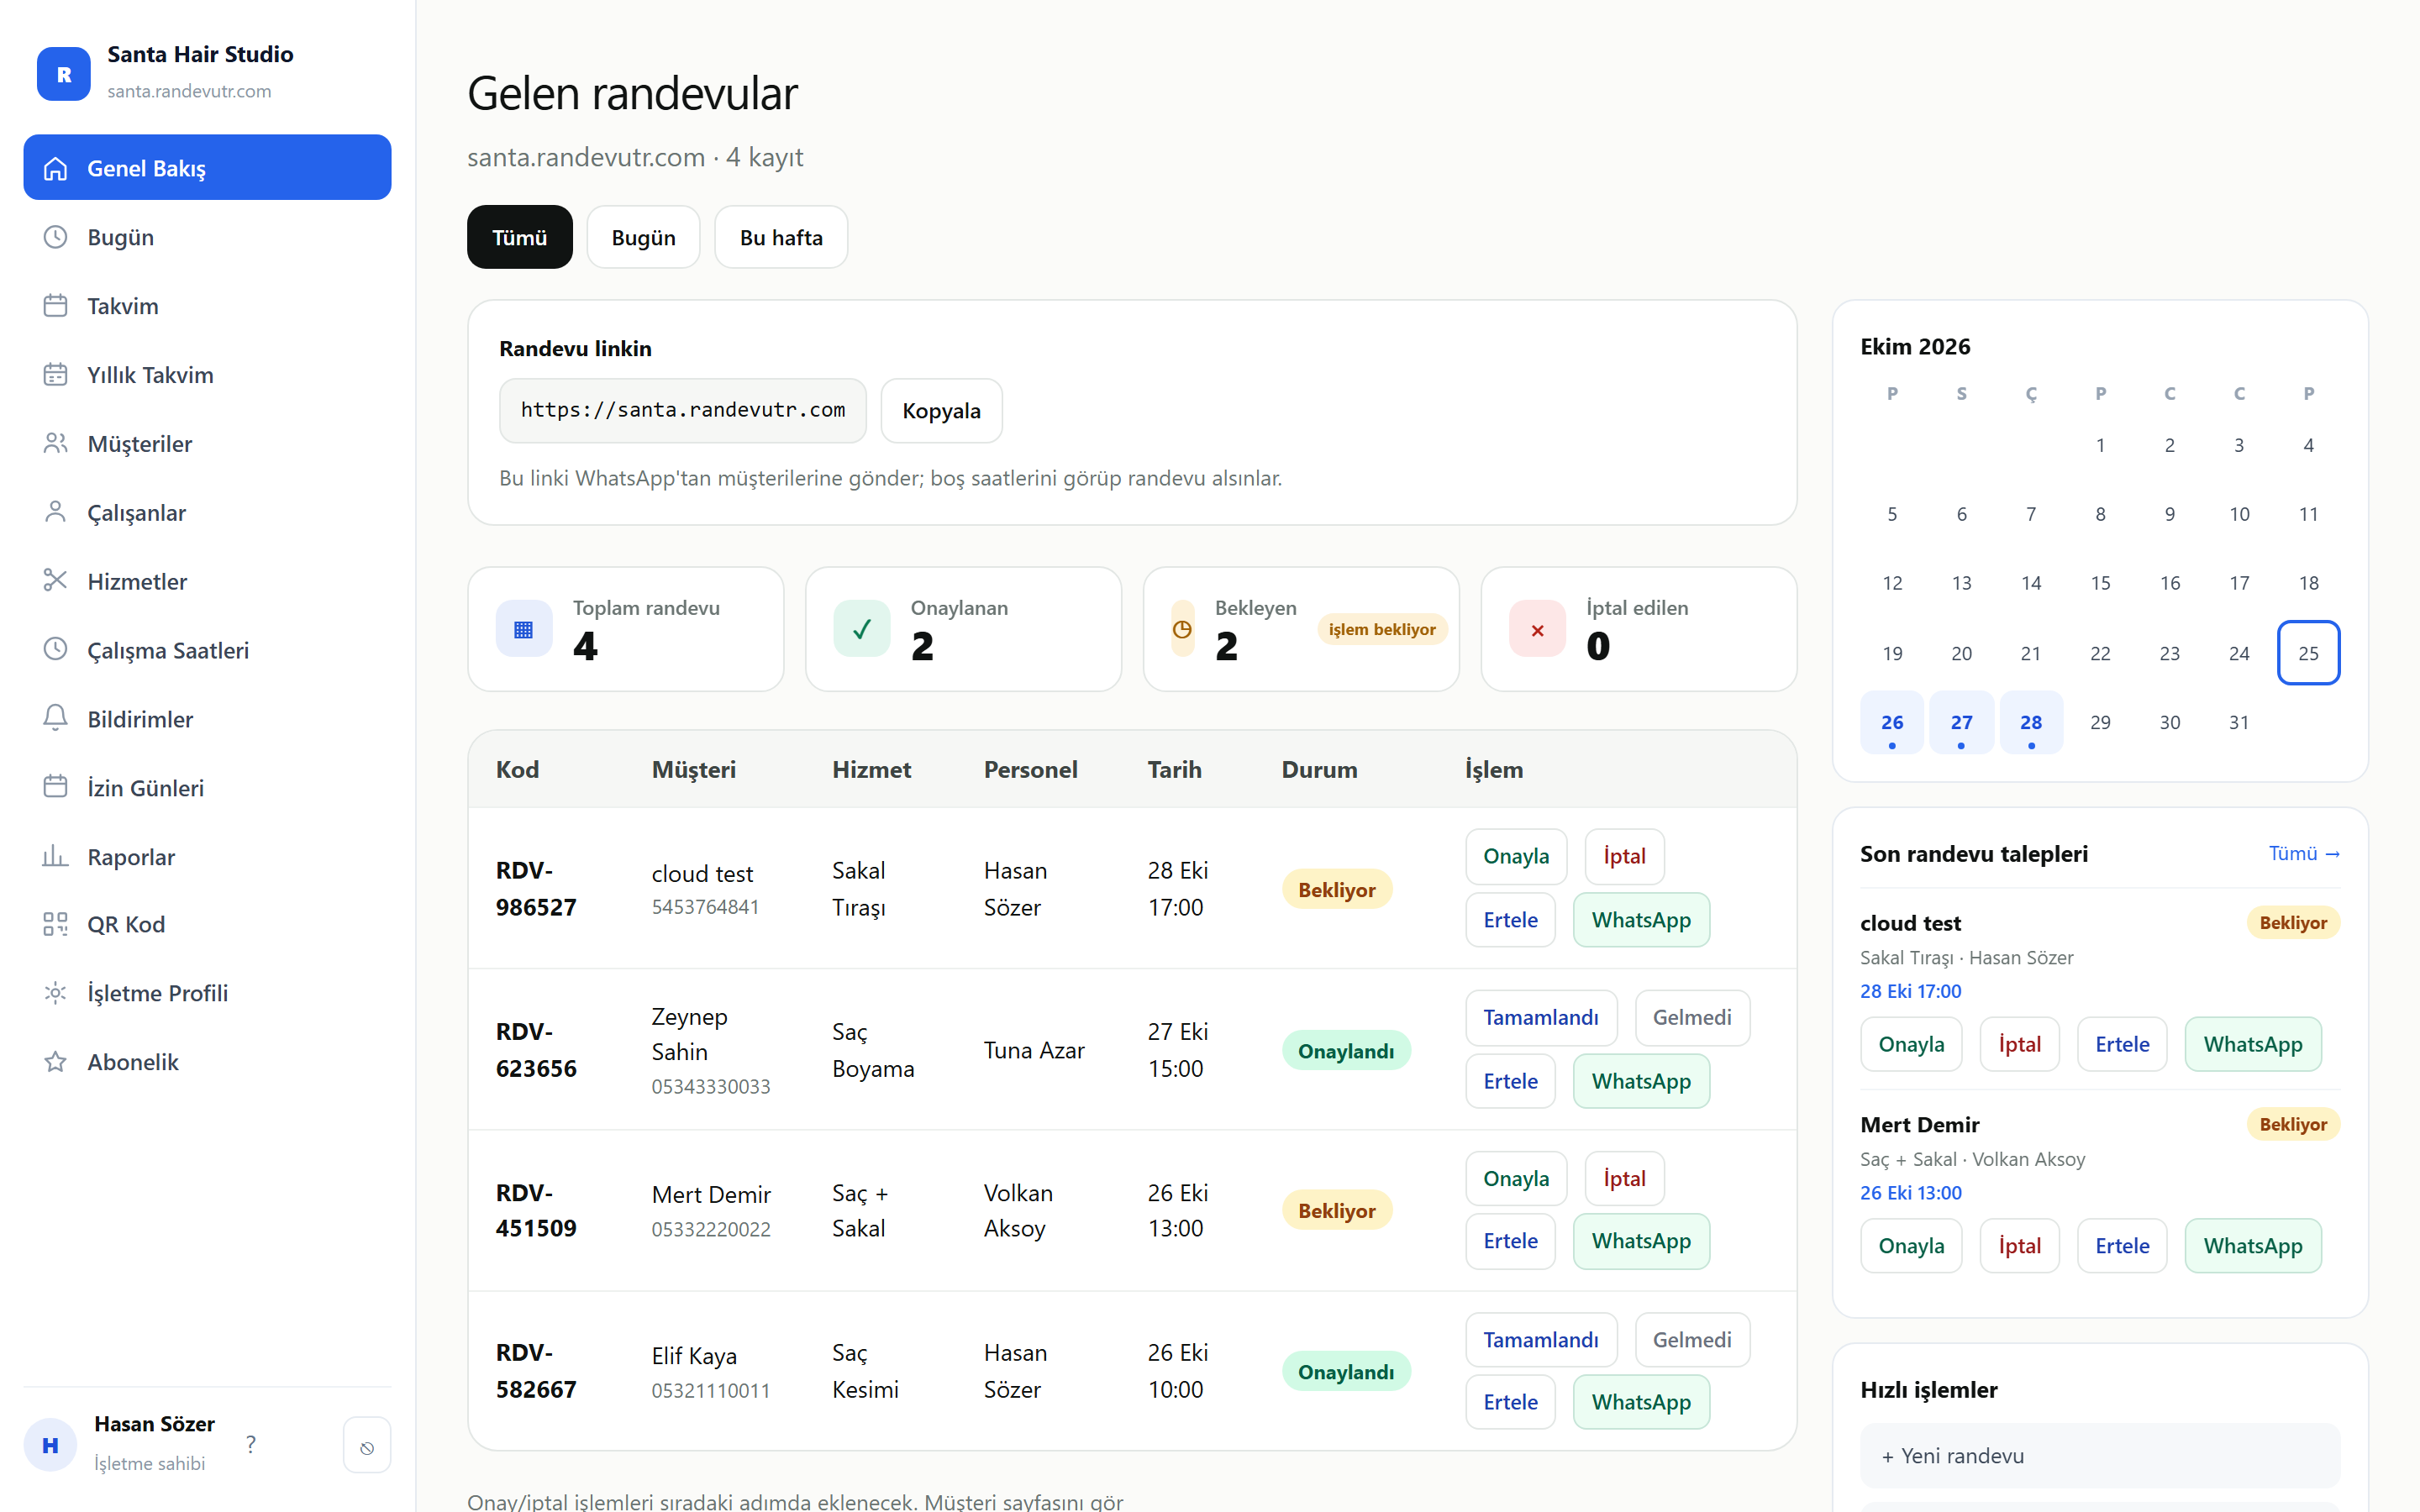
Task: Mark Zeynep Sahin's appointment as Gelmedi
Action: 1692,1017
